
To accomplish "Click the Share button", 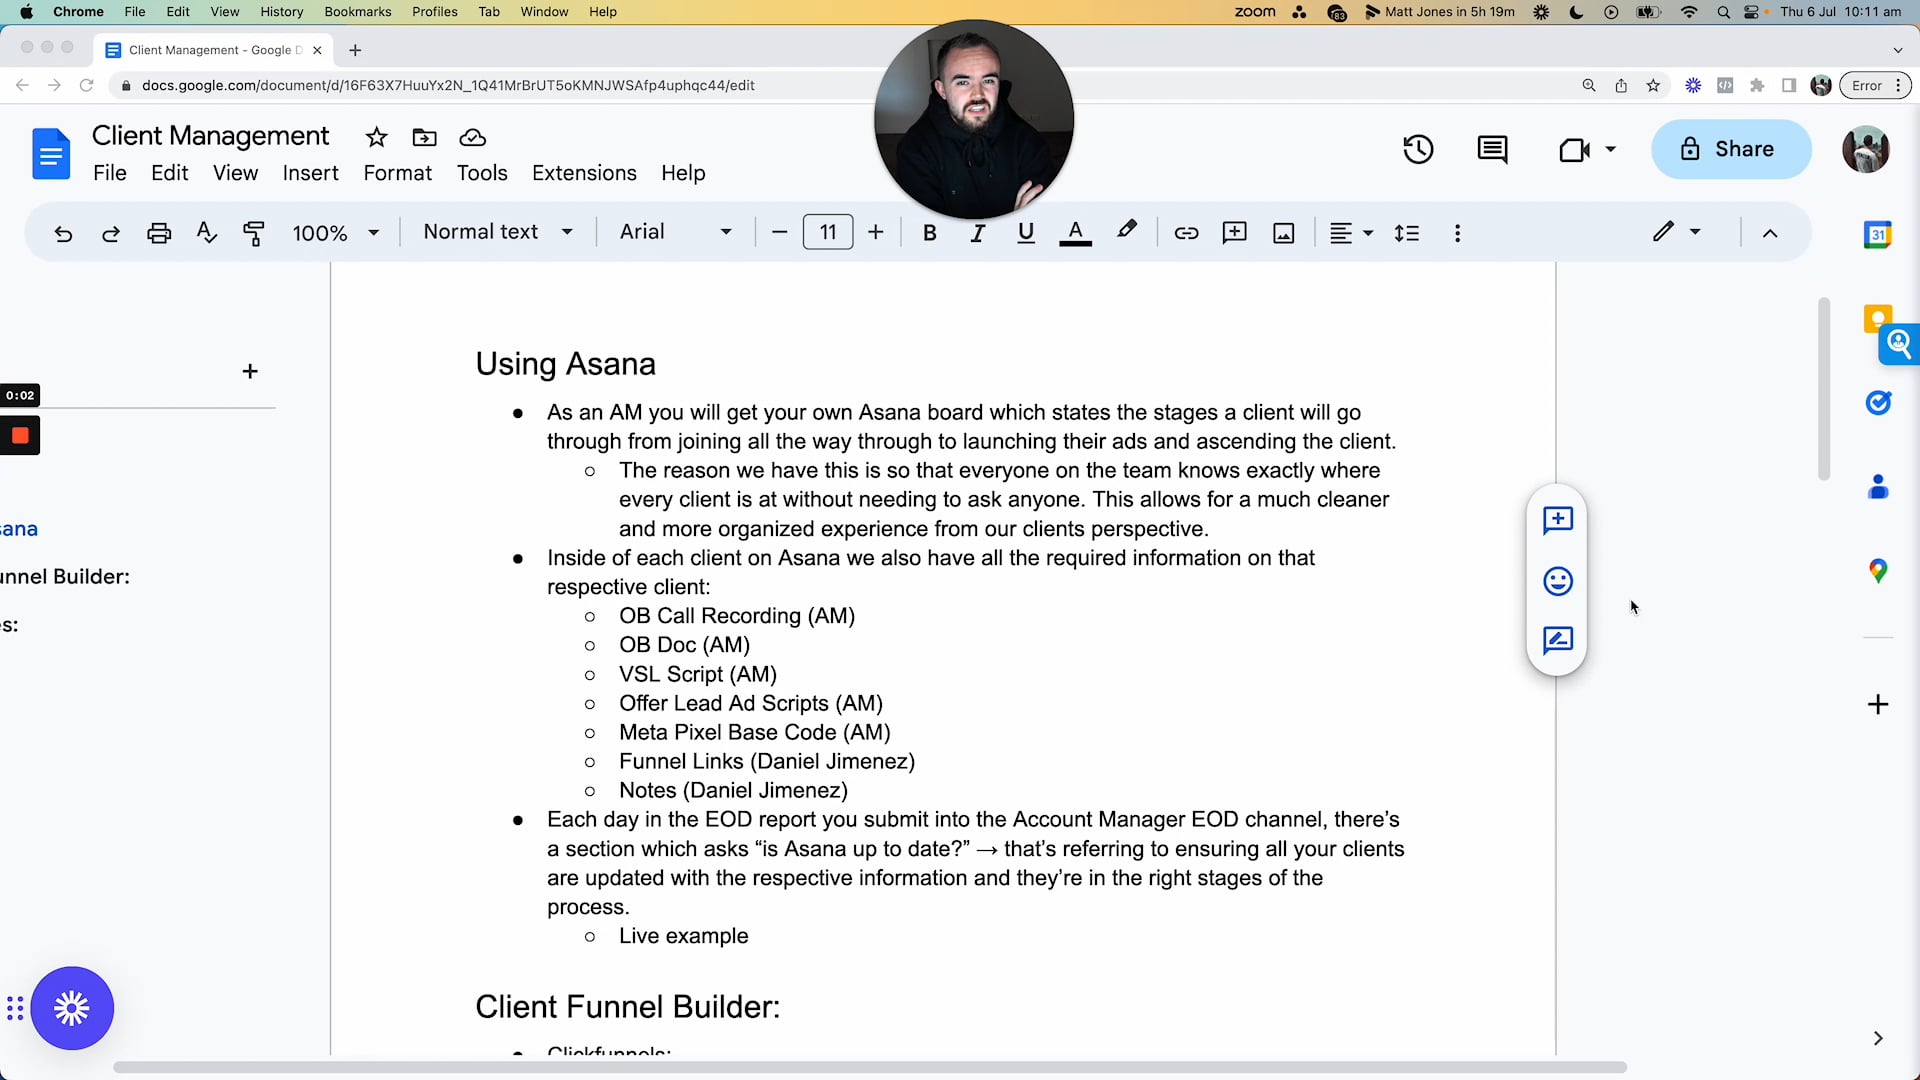I will point(1731,149).
